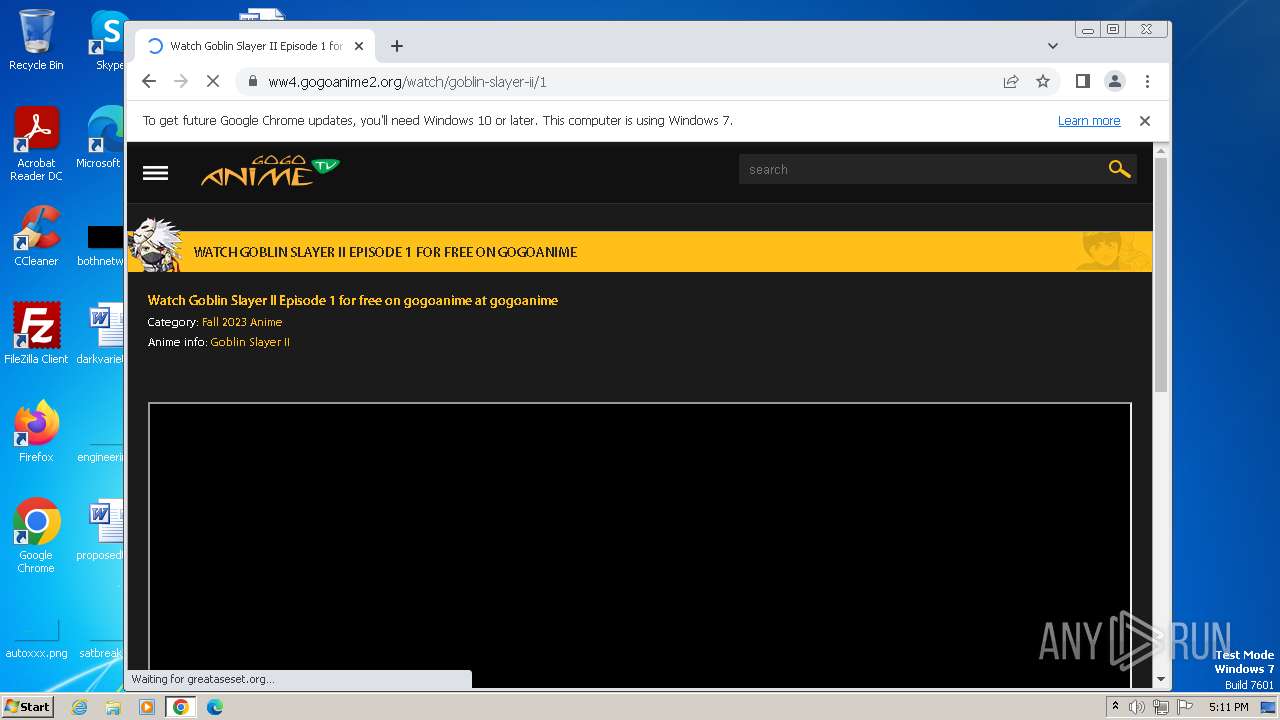The image size is (1280, 720).
Task: Expand the tab search chevron
Action: tap(1052, 46)
